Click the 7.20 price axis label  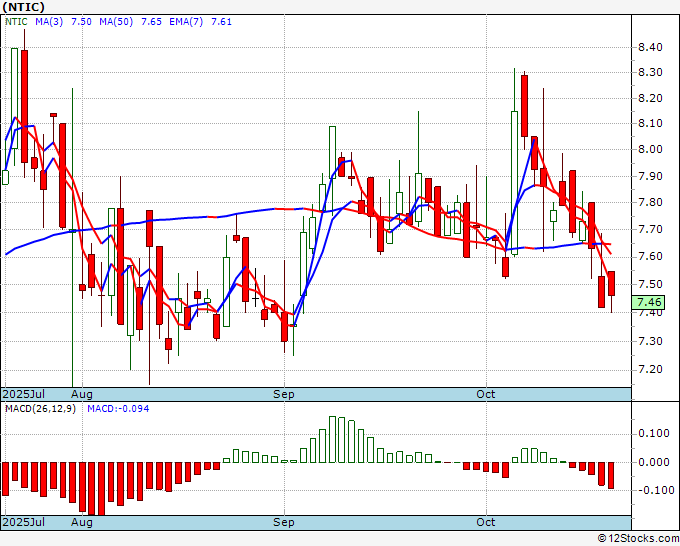[x=650, y=369]
